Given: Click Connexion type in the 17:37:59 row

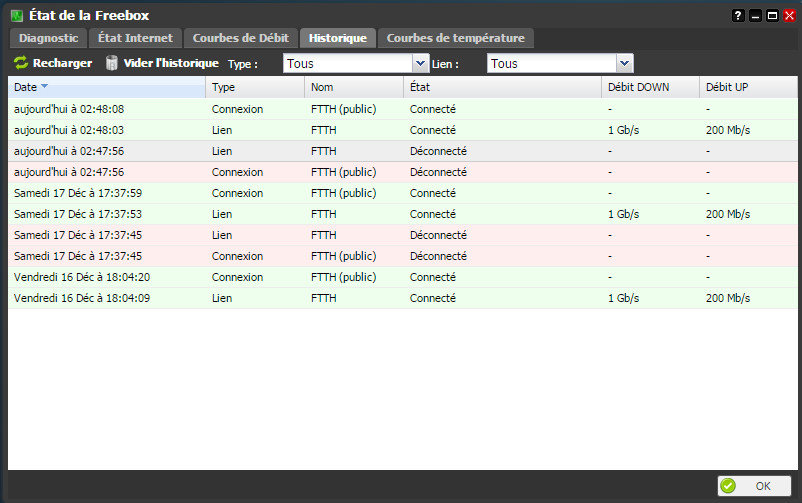Looking at the screenshot, I should pyautogui.click(x=237, y=193).
